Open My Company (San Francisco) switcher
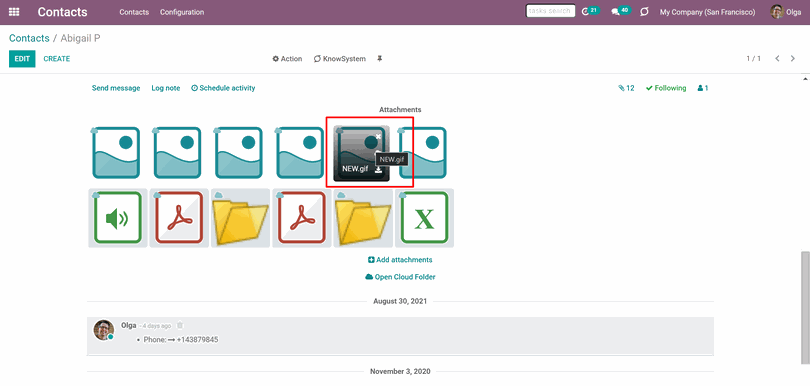The image size is (810, 386). 707,12
